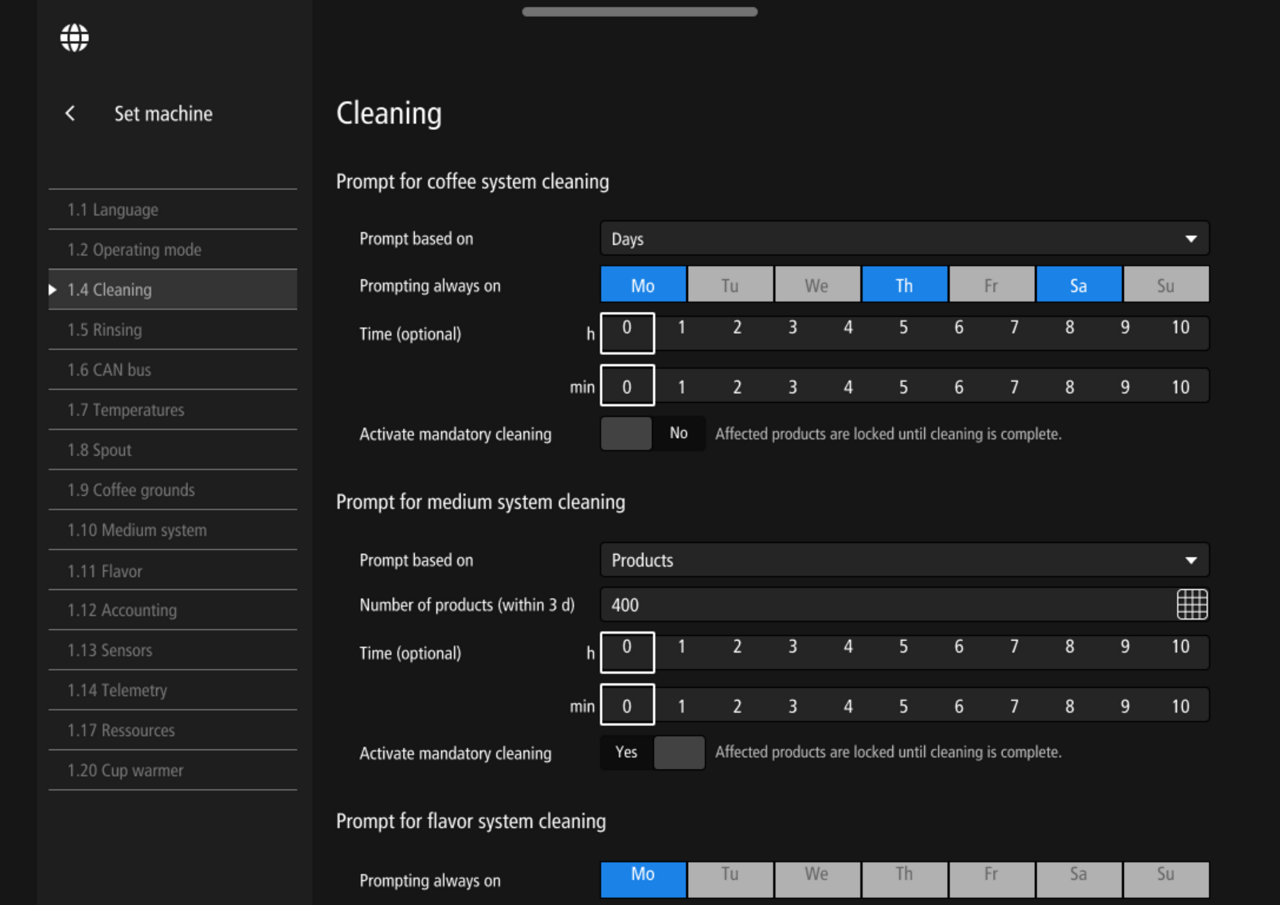Open keypad icon for number of products
This screenshot has height=905, width=1280.
point(1192,604)
